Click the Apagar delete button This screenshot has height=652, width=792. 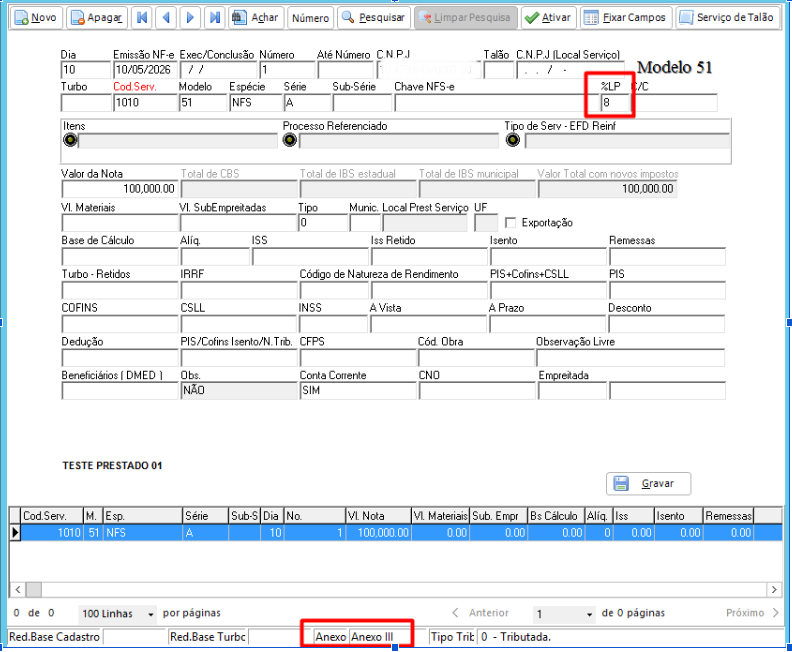click(97, 18)
